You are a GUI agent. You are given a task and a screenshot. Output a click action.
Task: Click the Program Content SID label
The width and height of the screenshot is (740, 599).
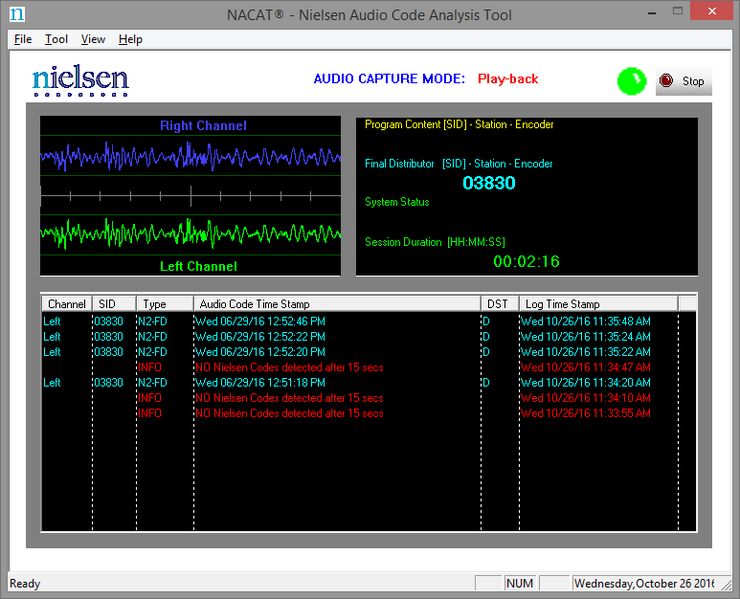coord(459,125)
